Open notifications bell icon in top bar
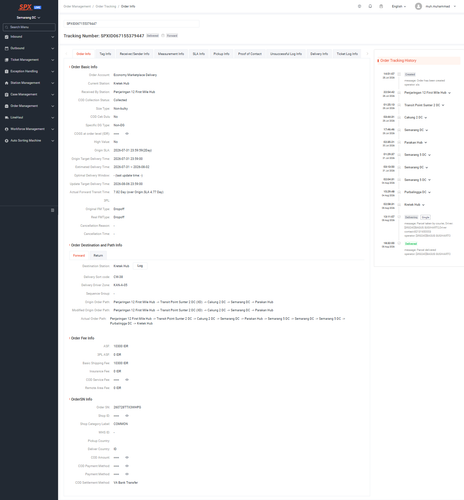Viewport: 464px width, 500px height. [x=370, y=6]
